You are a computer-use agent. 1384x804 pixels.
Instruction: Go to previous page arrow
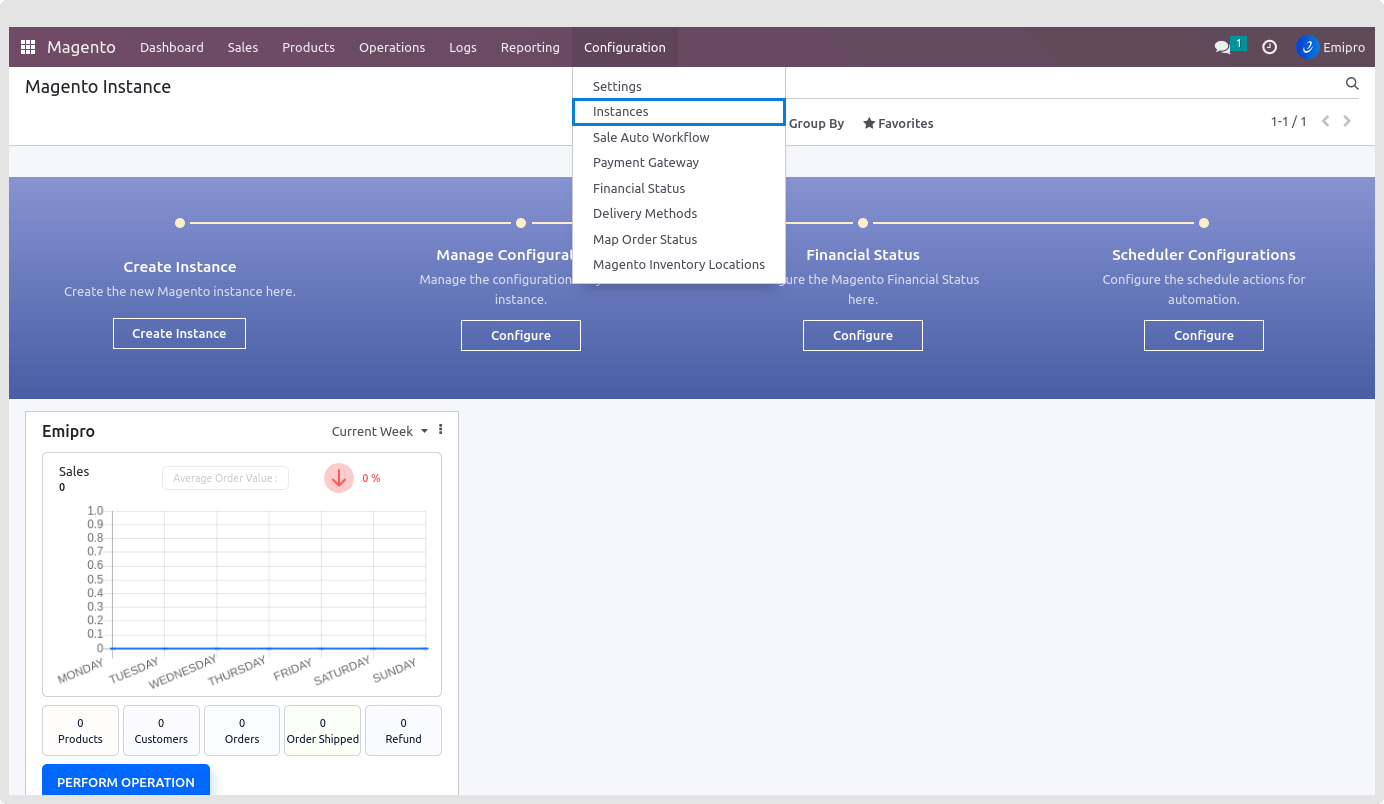1325,121
